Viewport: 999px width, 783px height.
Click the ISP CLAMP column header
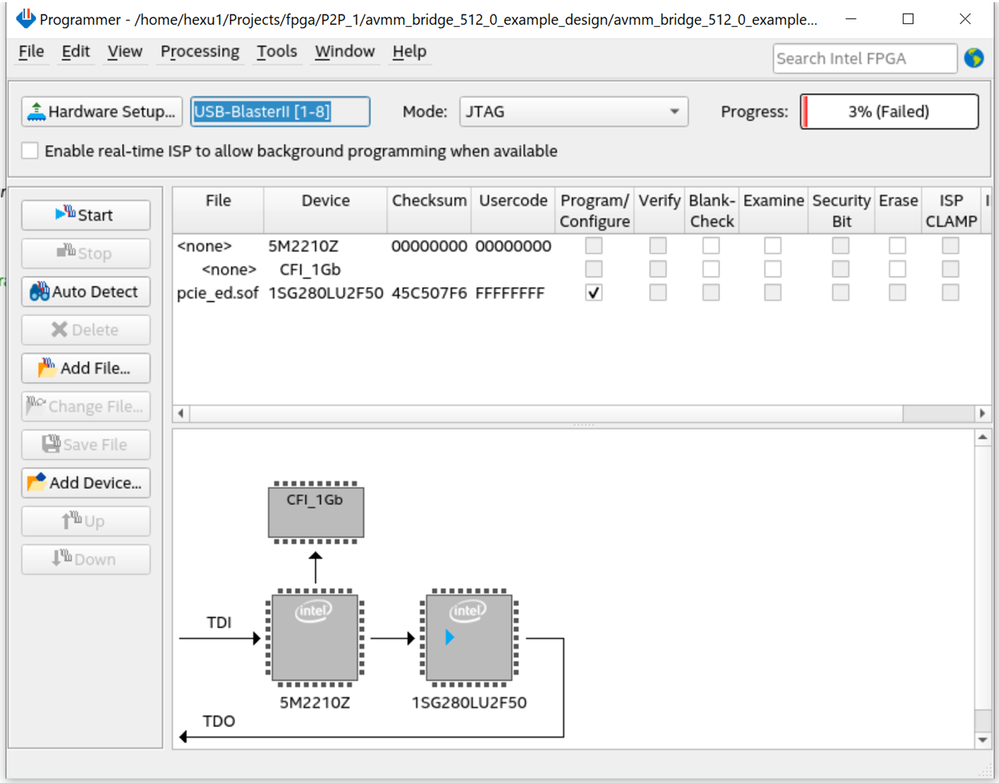pos(951,210)
